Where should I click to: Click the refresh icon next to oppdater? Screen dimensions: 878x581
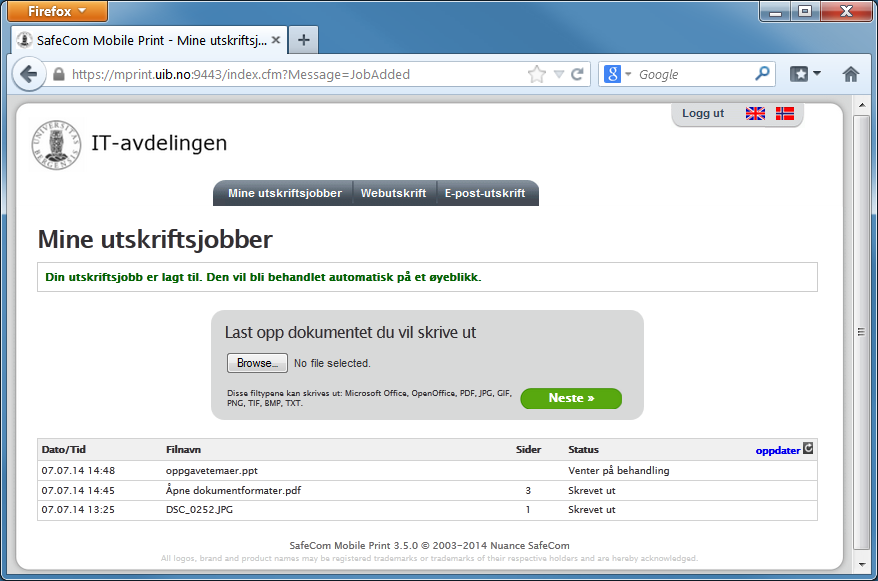point(809,449)
